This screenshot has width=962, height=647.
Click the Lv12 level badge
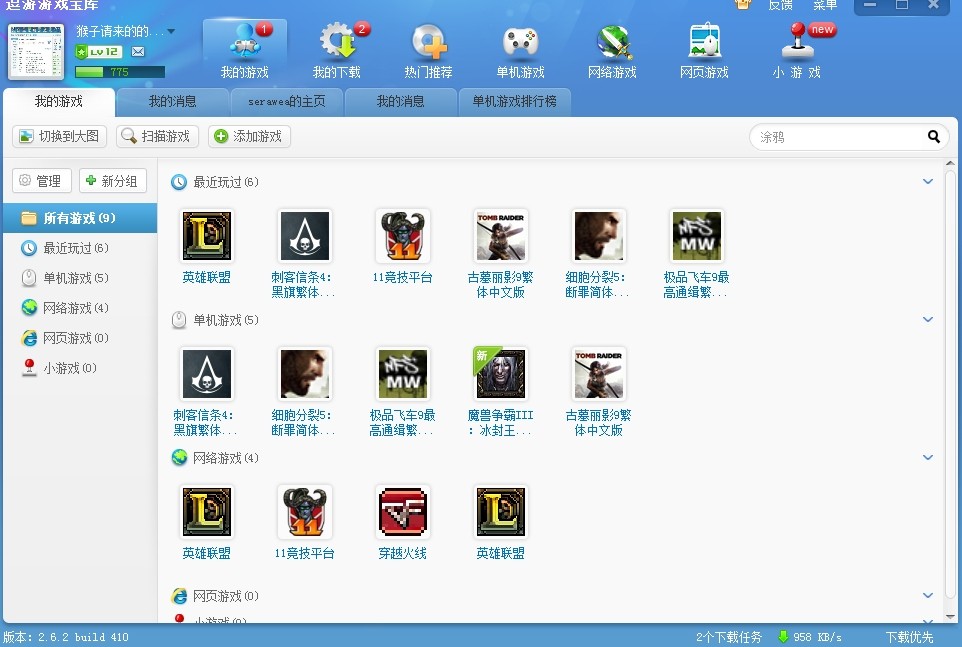(99, 52)
